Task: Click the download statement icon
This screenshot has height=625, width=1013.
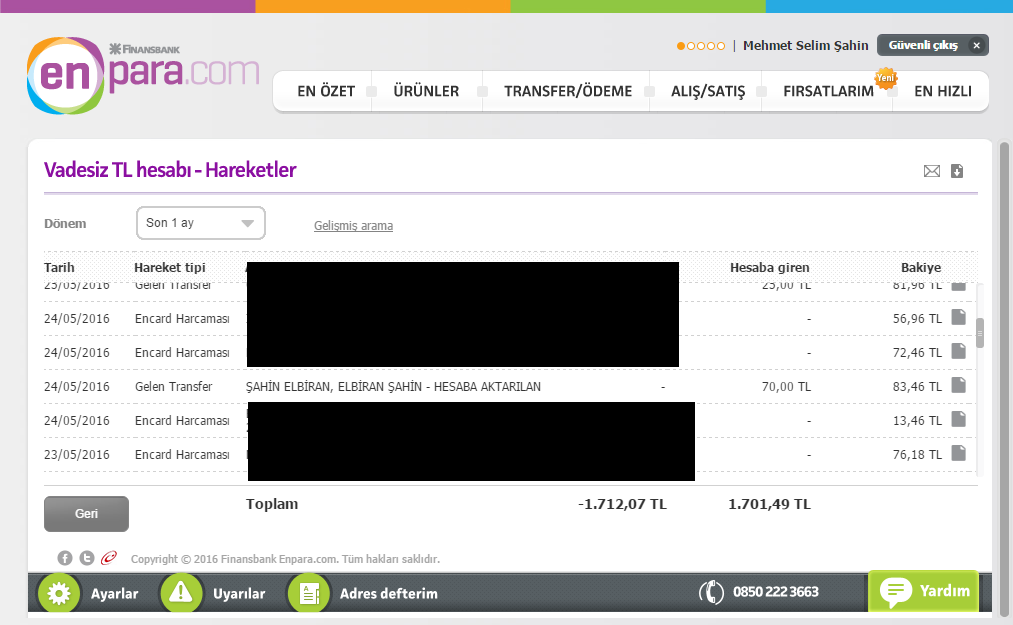Action: pyautogui.click(x=957, y=171)
